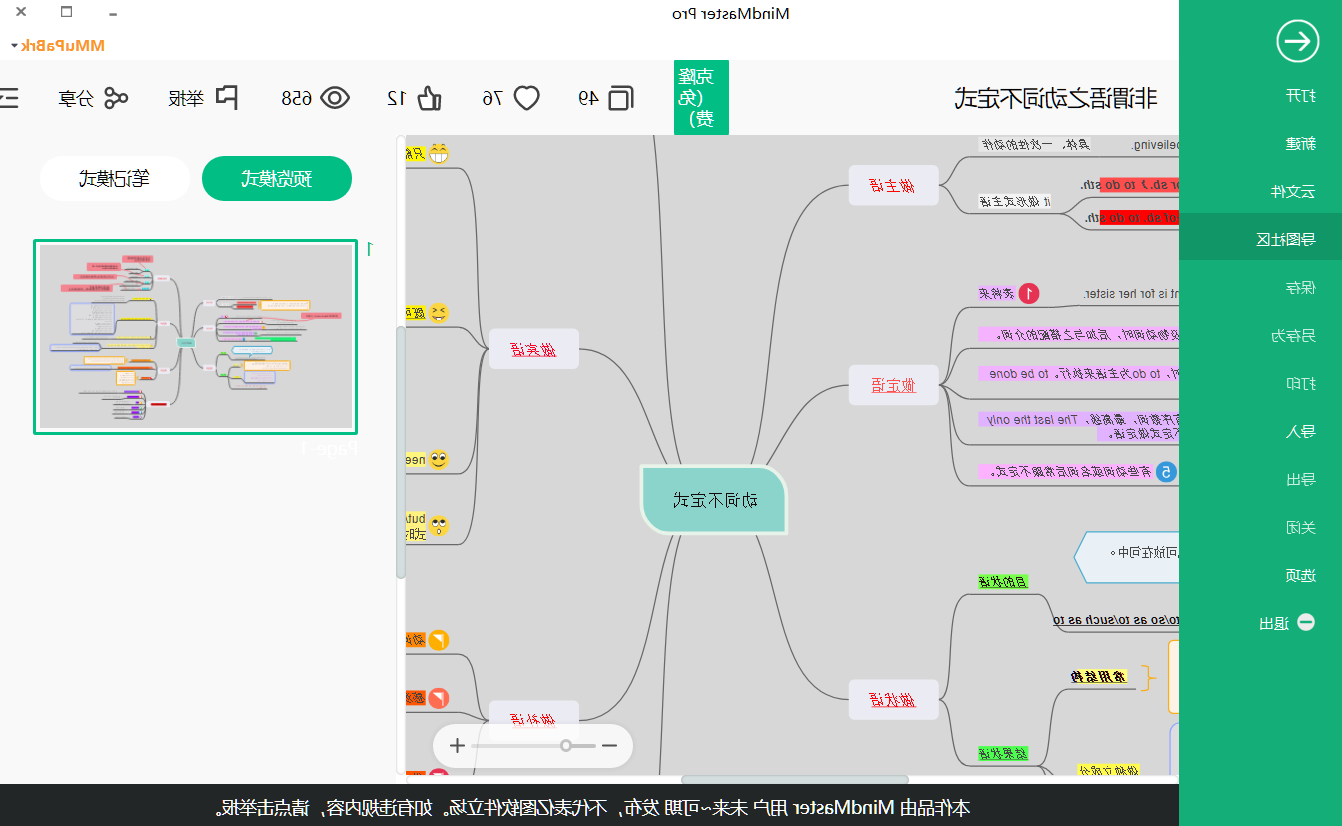
Task: Click the 'to be done' purple text line
Action: click(x=1077, y=373)
